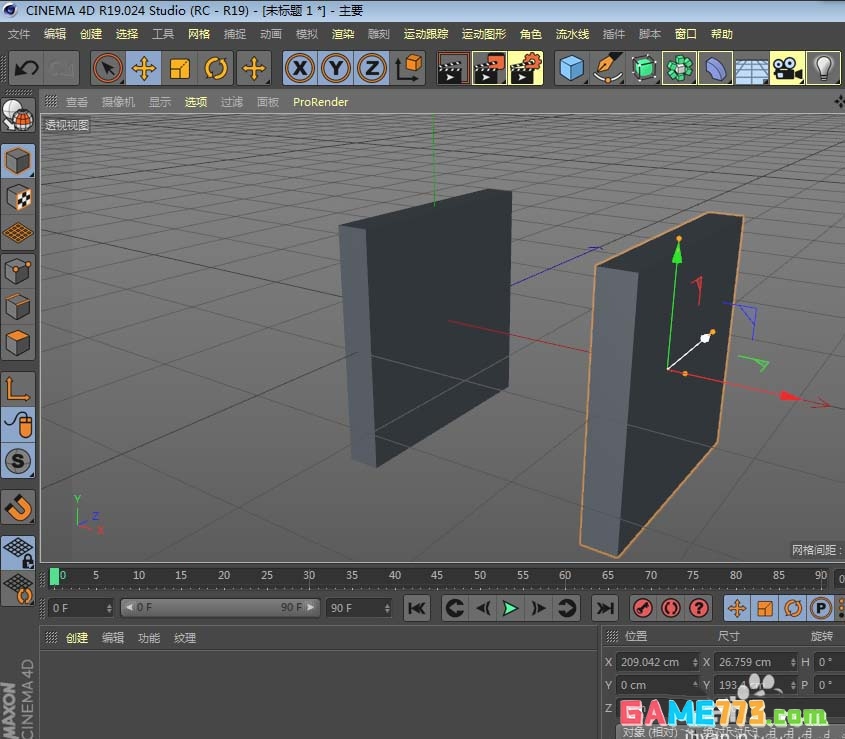The image size is (845, 739).
Task: Click the X position input field
Action: (648, 662)
